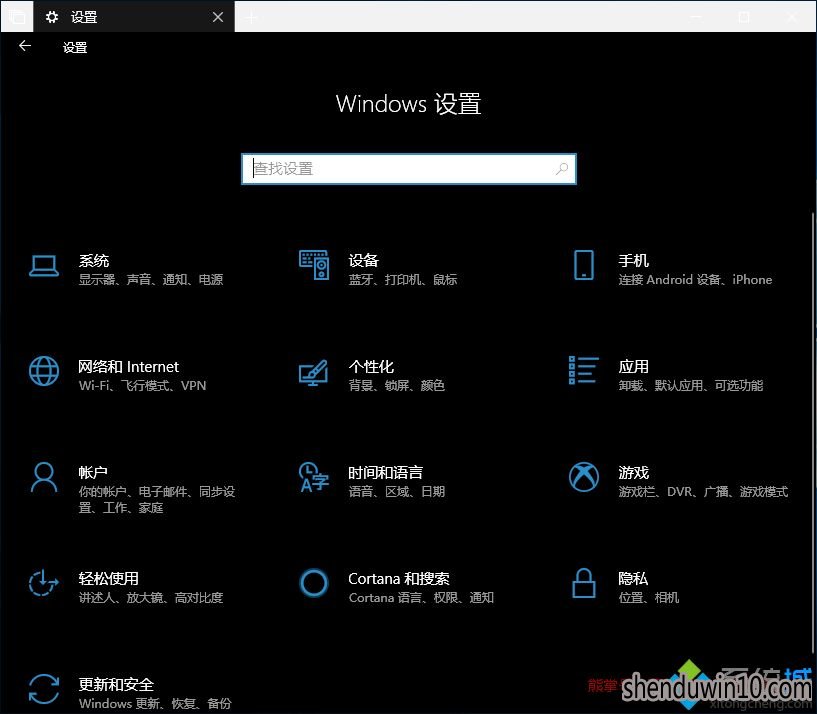This screenshot has width=817, height=714.
Task: Open the 应用 list icon
Action: [x=584, y=371]
